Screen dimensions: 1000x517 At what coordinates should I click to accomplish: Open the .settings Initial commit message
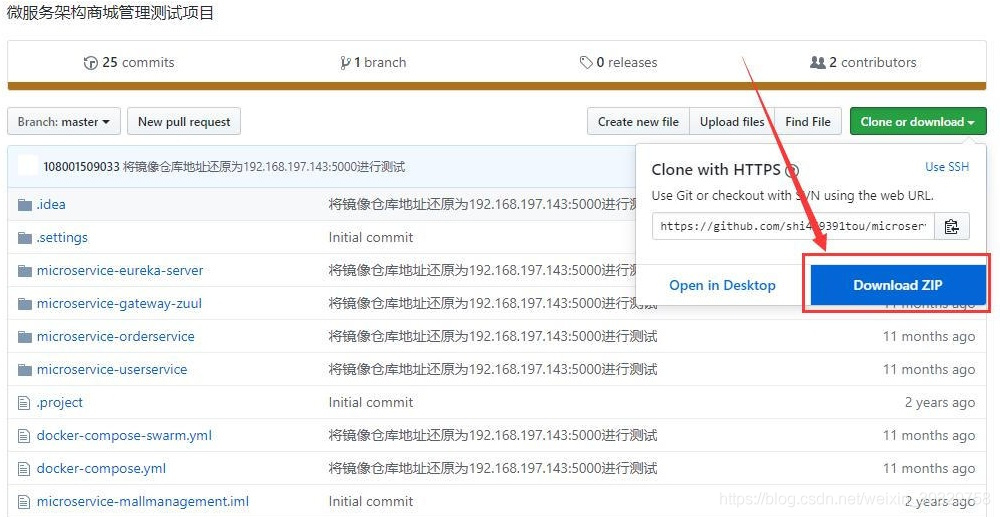[371, 237]
